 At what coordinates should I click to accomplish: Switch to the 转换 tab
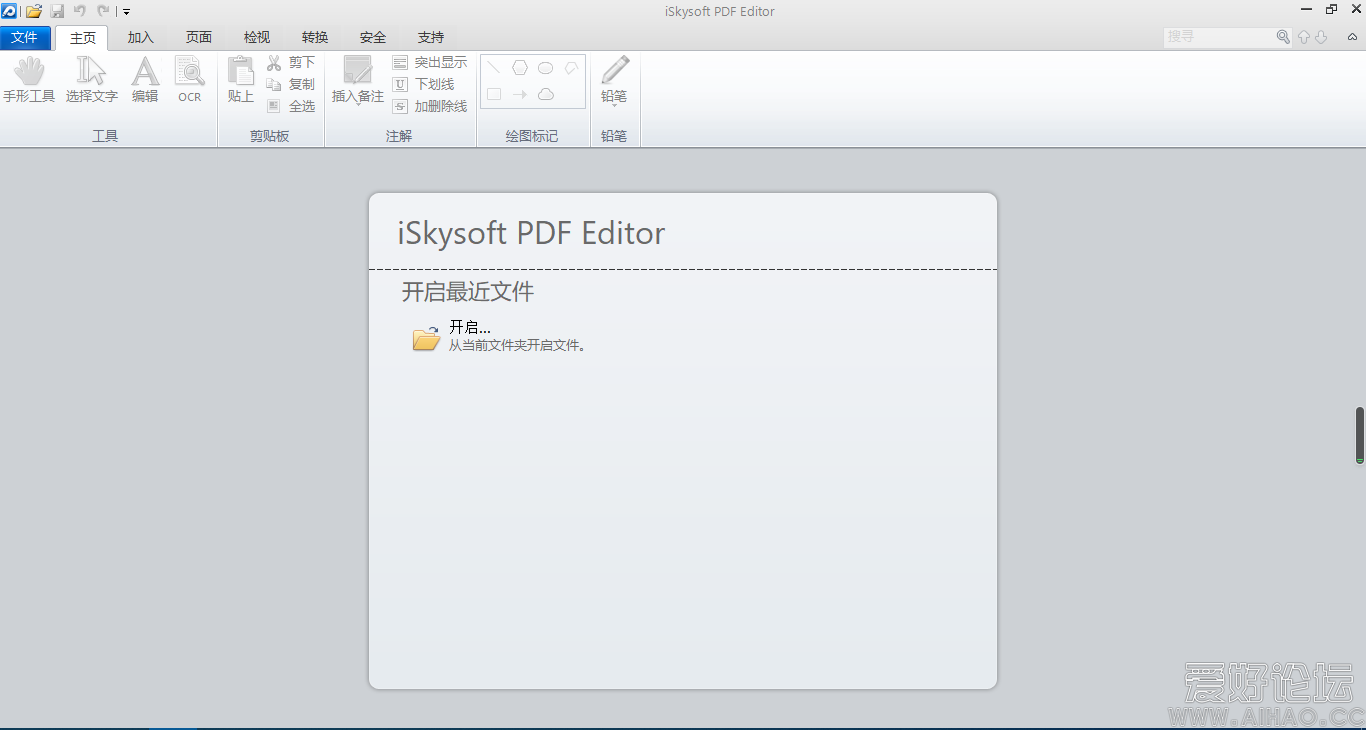(x=315, y=37)
